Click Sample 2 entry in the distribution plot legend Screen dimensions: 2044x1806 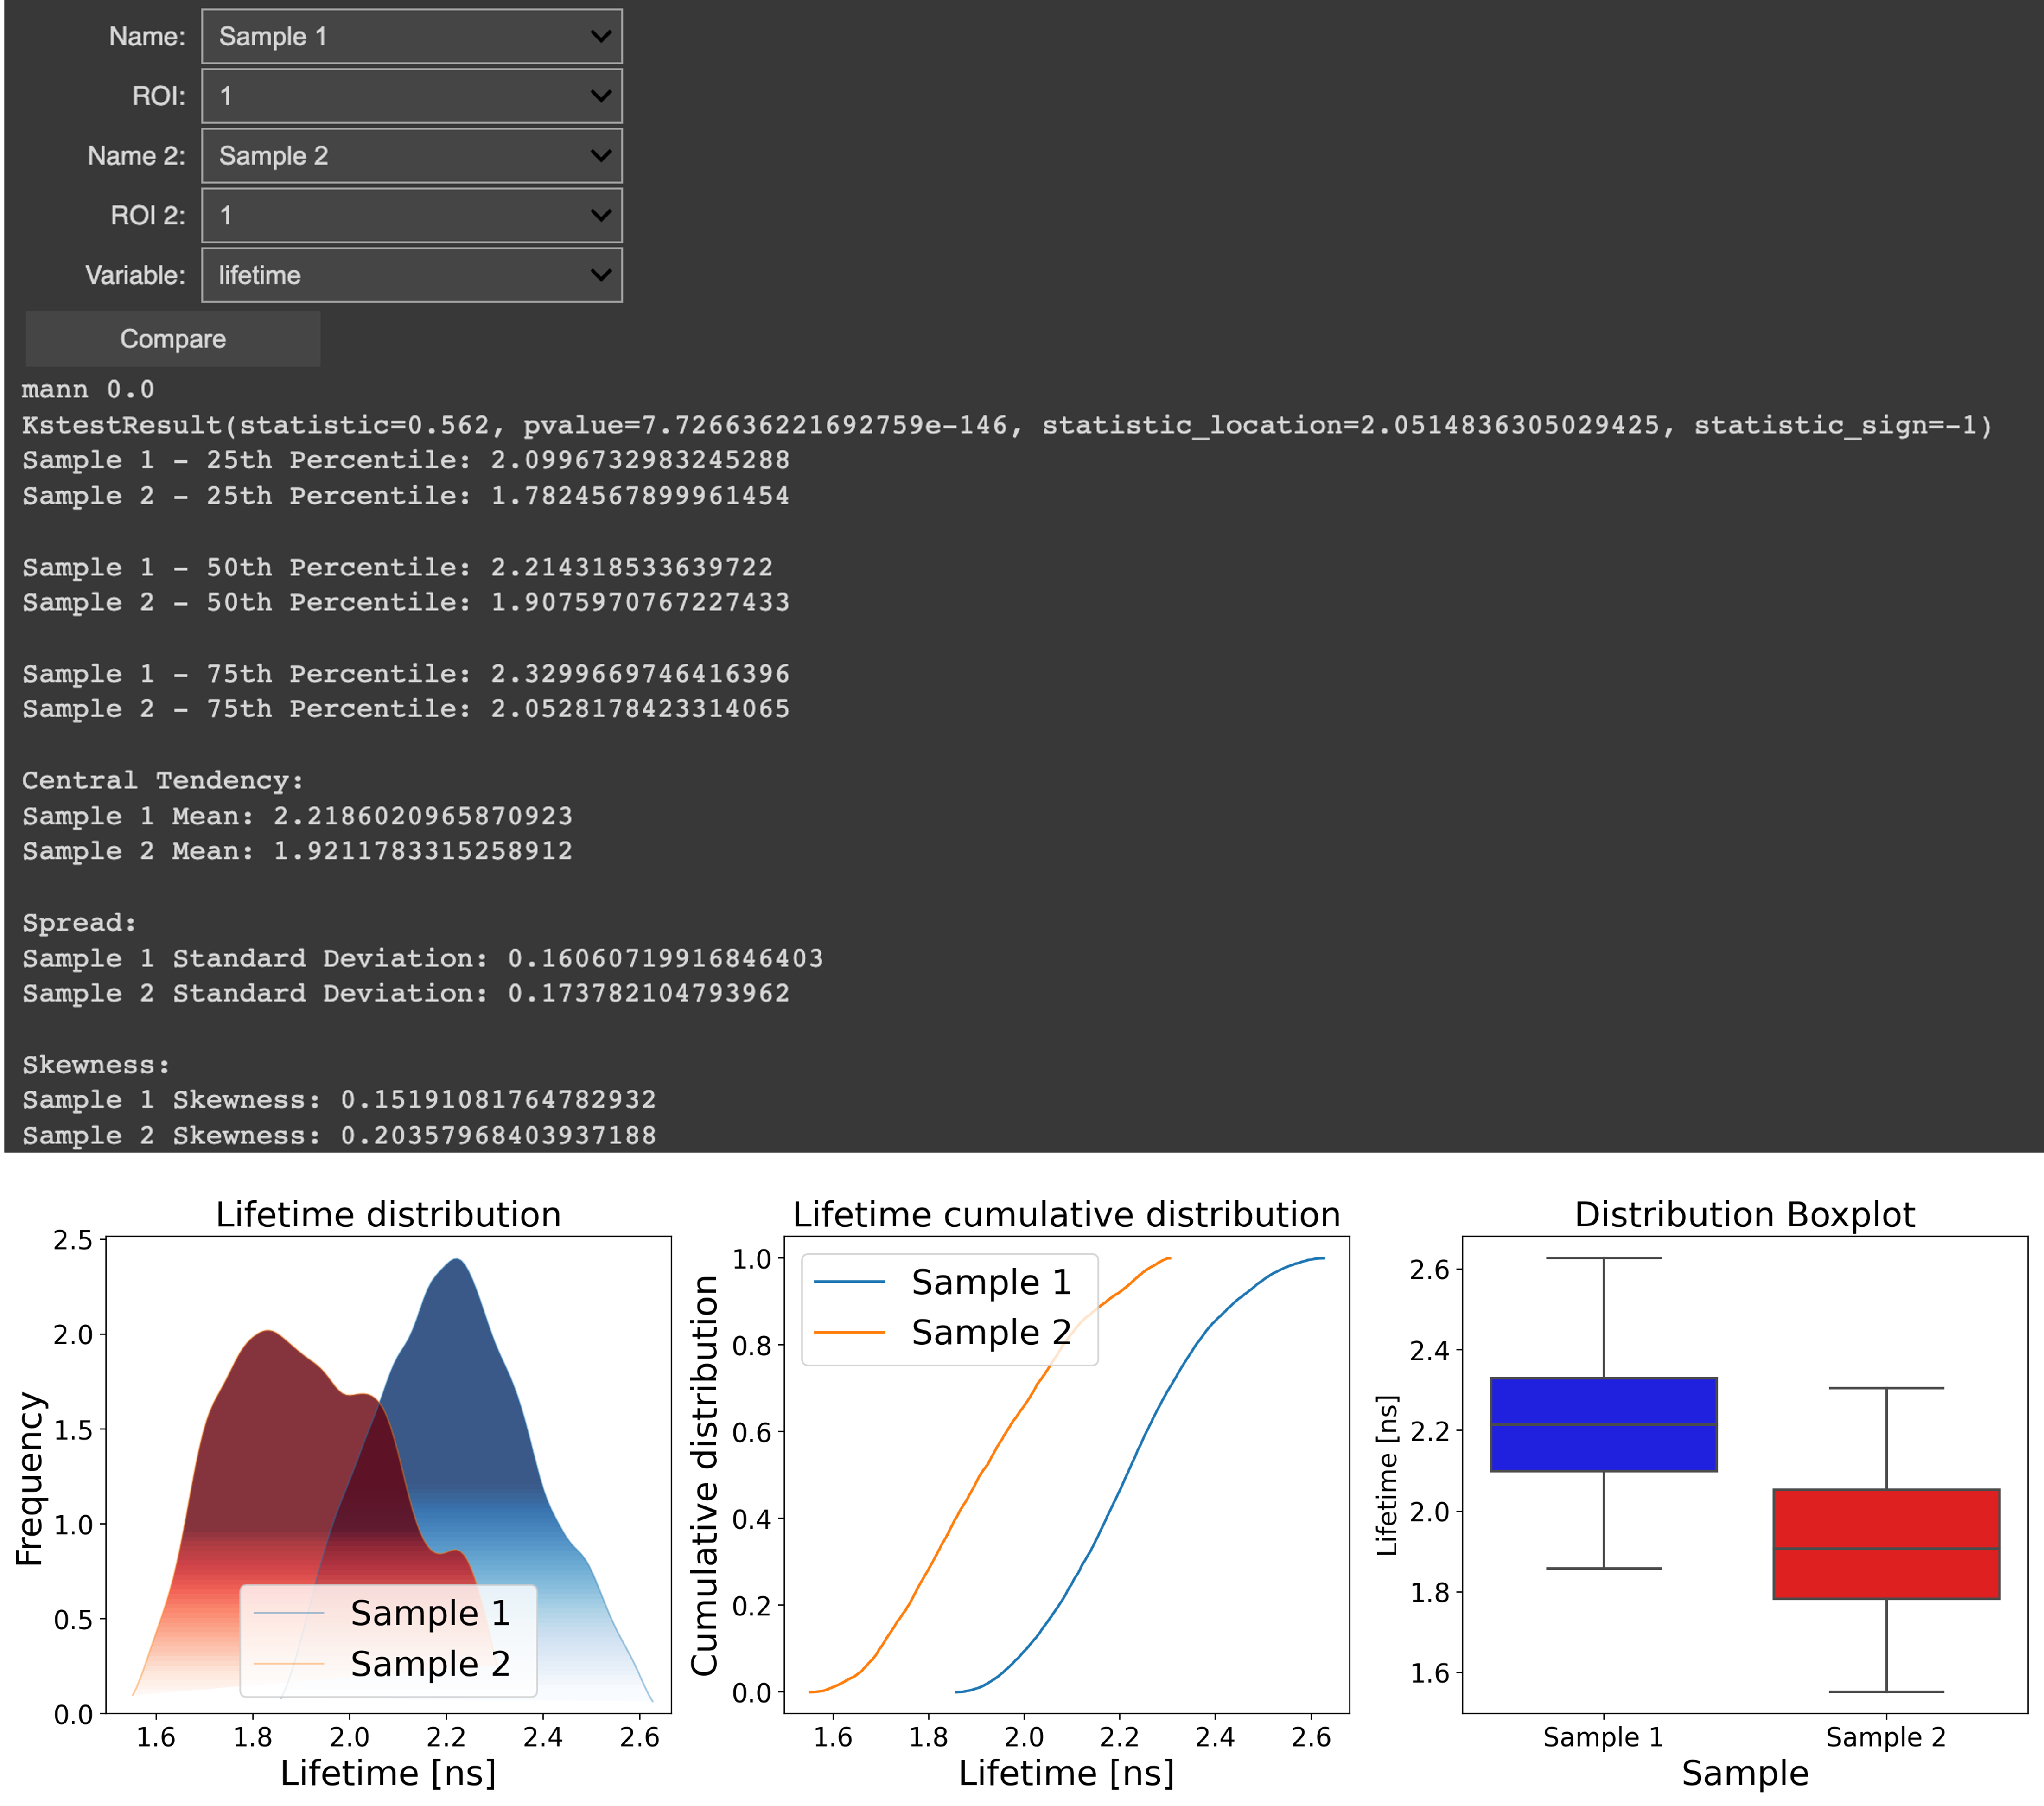[x=430, y=1664]
